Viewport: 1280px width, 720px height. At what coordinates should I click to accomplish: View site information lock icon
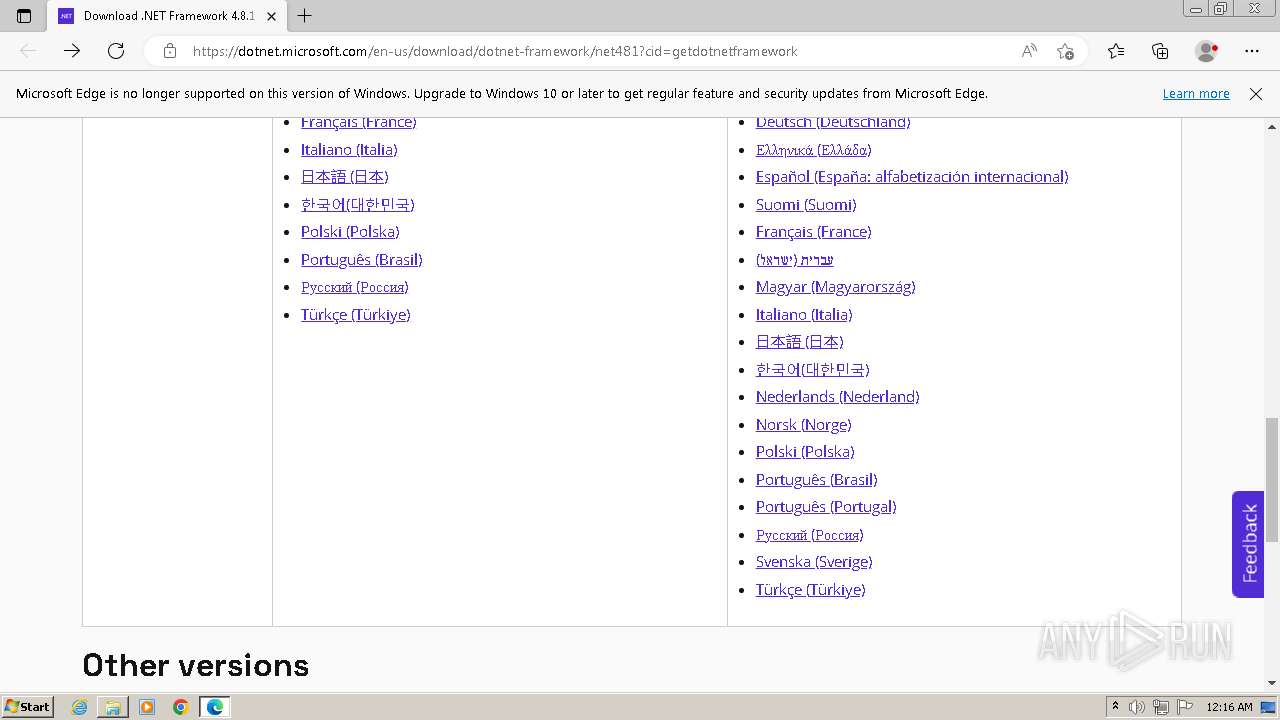(x=170, y=51)
